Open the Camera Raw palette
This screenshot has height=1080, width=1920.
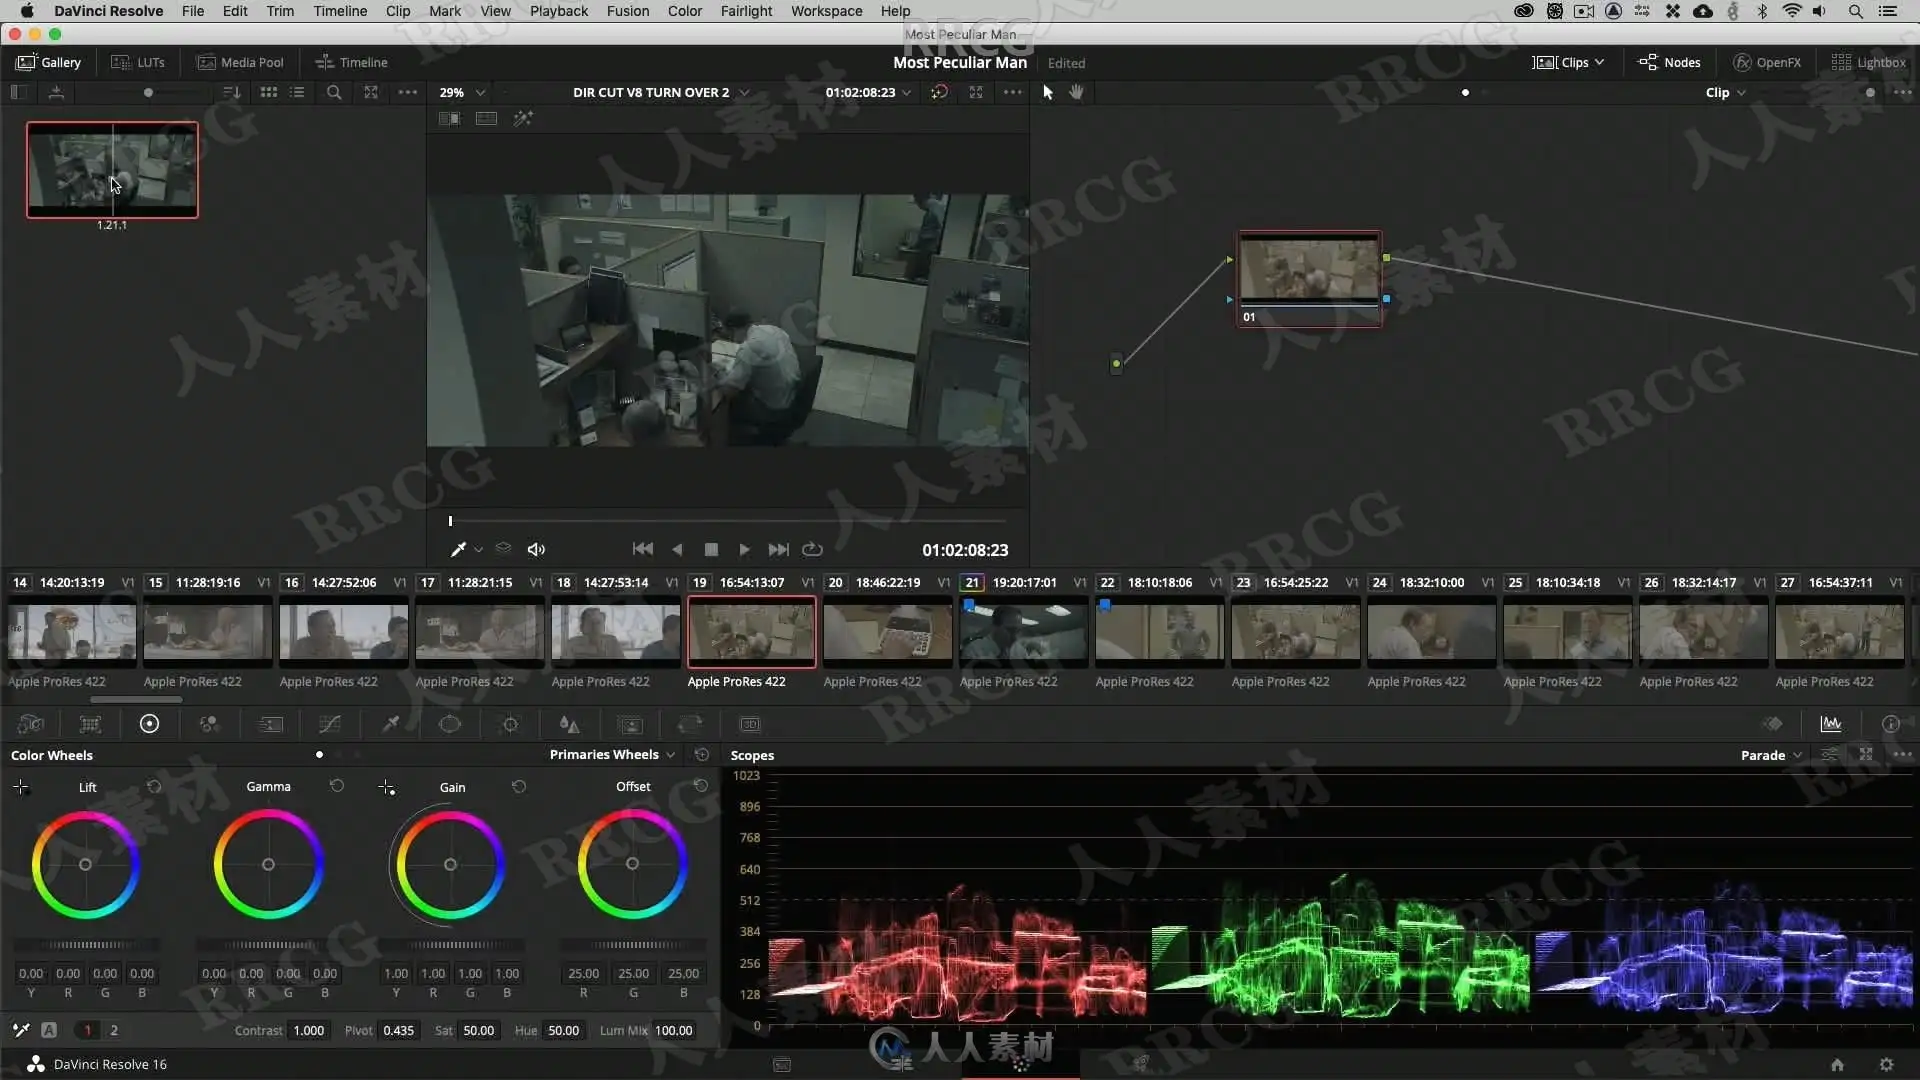31,724
